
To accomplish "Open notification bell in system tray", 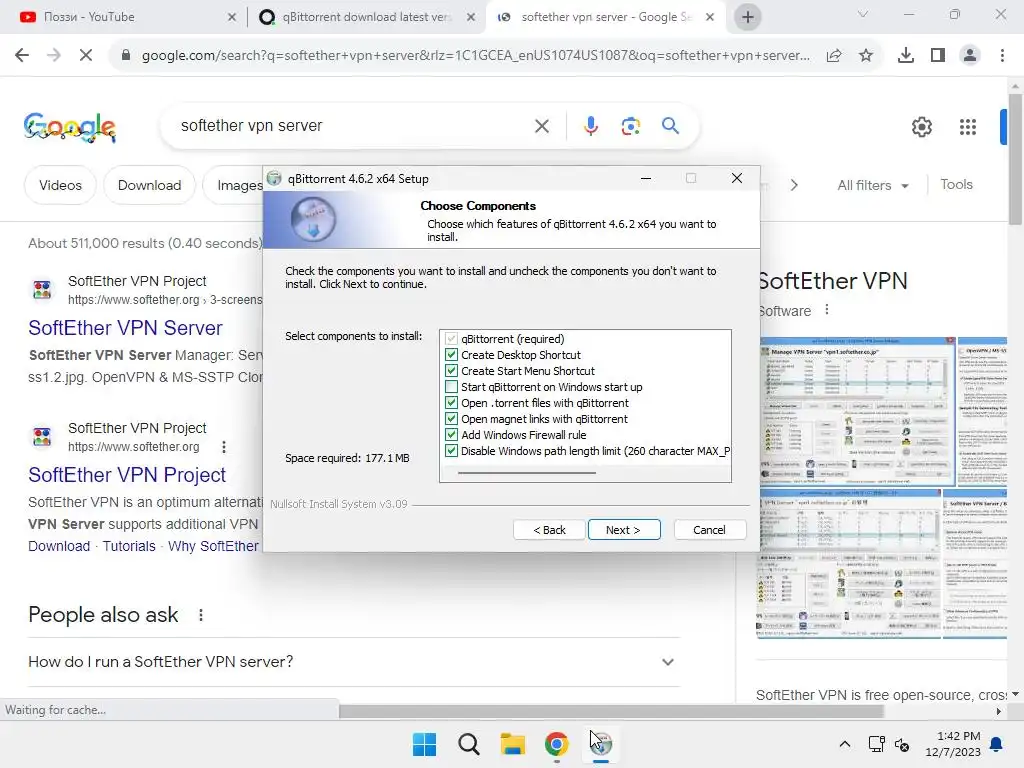I will [x=997, y=744].
